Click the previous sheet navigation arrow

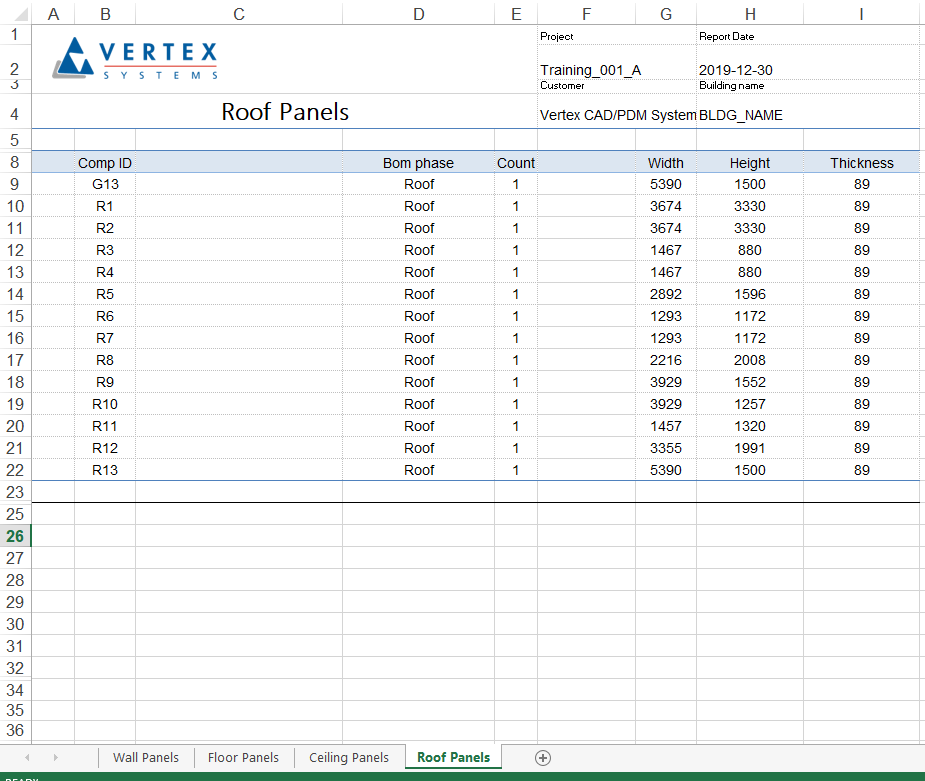[27, 758]
